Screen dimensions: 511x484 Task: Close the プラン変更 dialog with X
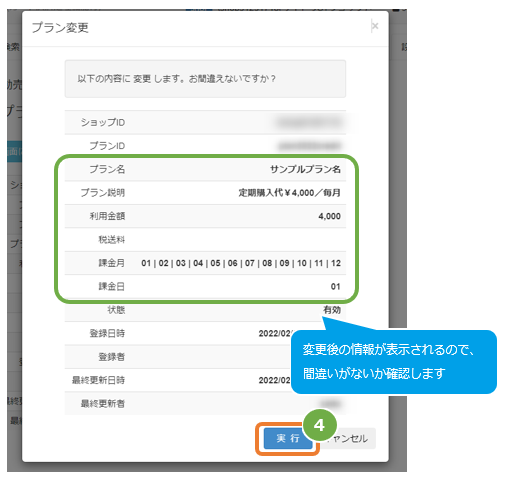(375, 26)
